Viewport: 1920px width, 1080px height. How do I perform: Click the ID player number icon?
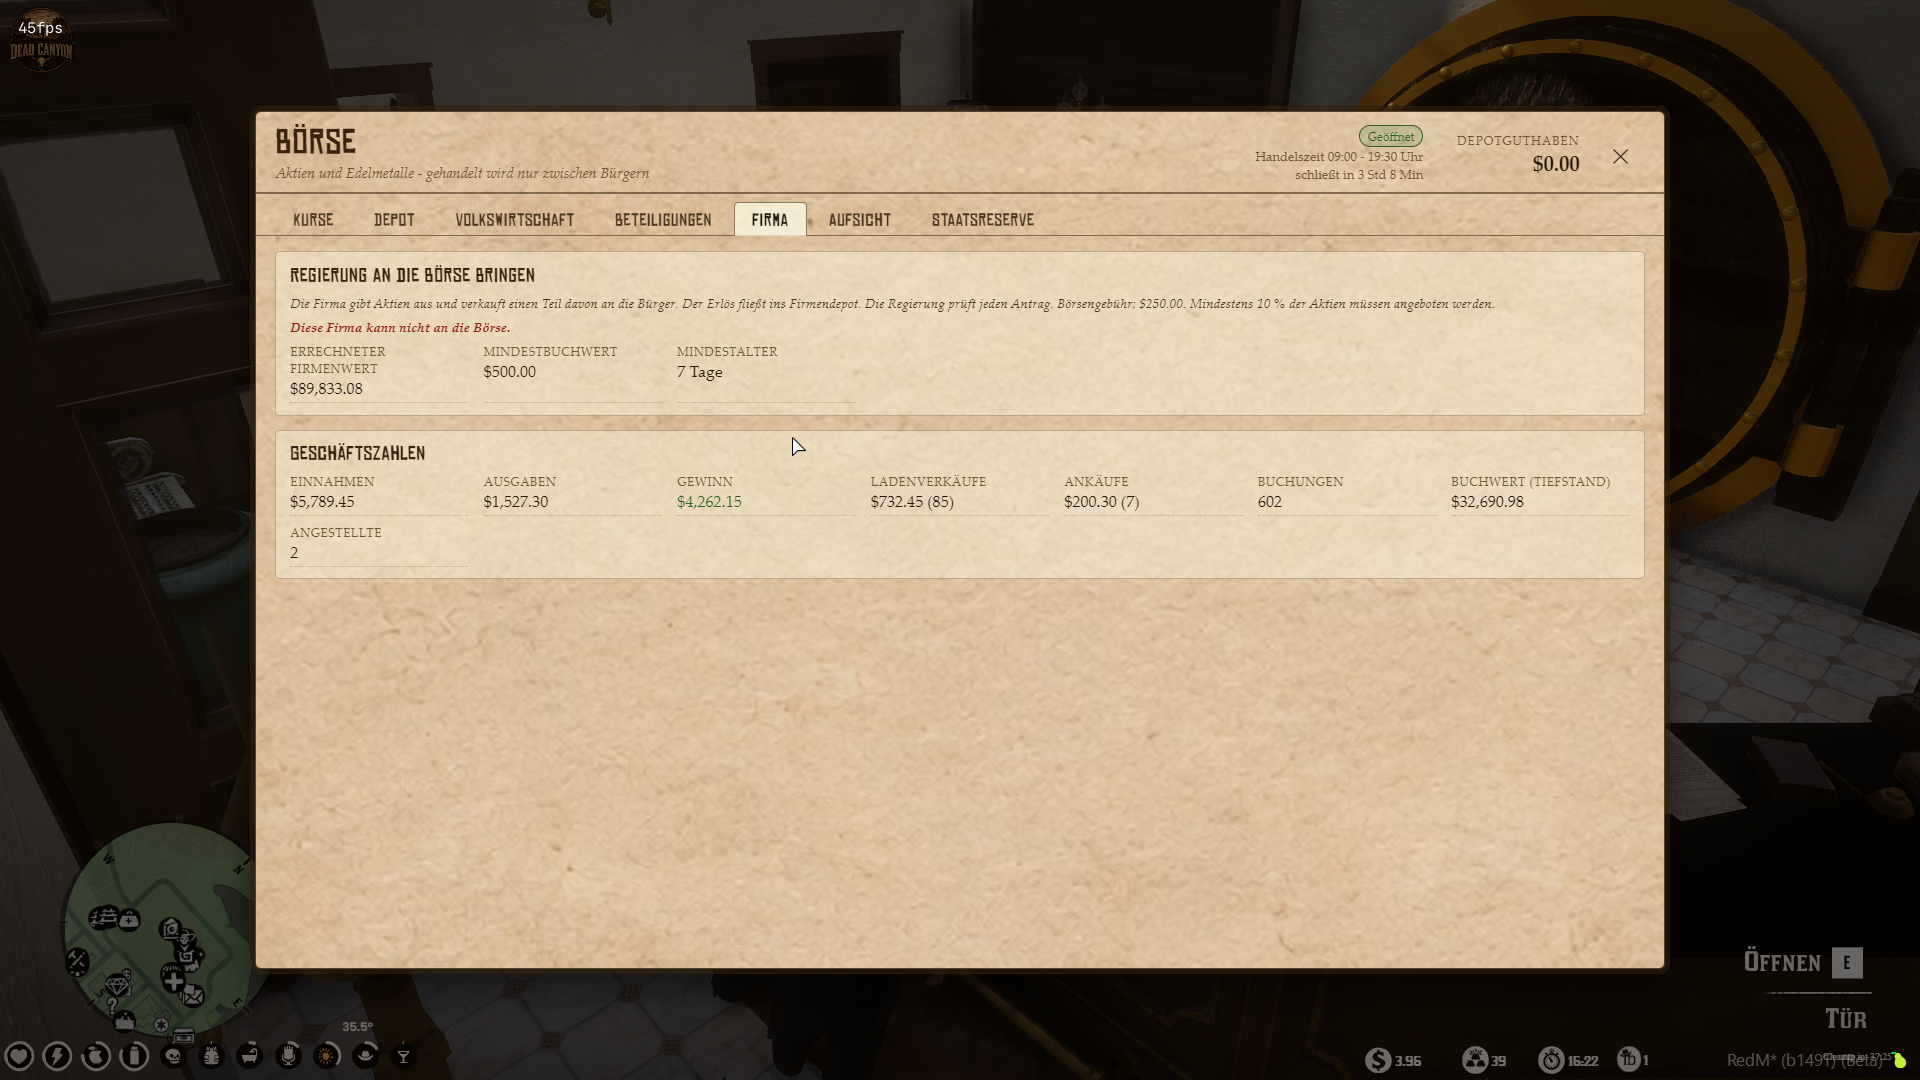pyautogui.click(x=1629, y=1059)
